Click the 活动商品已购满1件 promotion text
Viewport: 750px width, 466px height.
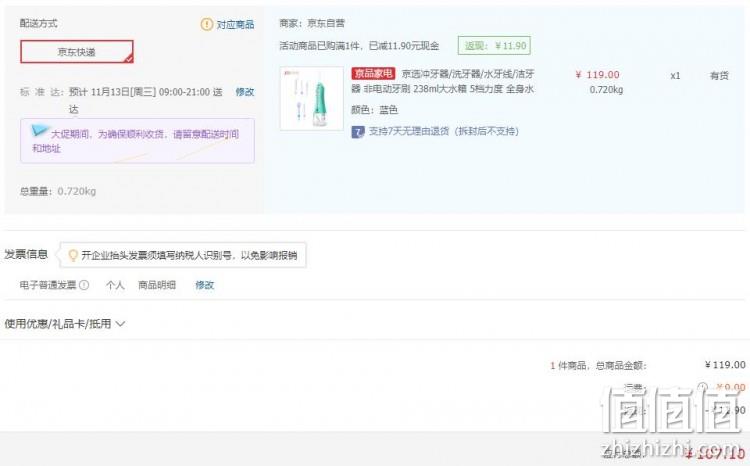pyautogui.click(x=359, y=46)
